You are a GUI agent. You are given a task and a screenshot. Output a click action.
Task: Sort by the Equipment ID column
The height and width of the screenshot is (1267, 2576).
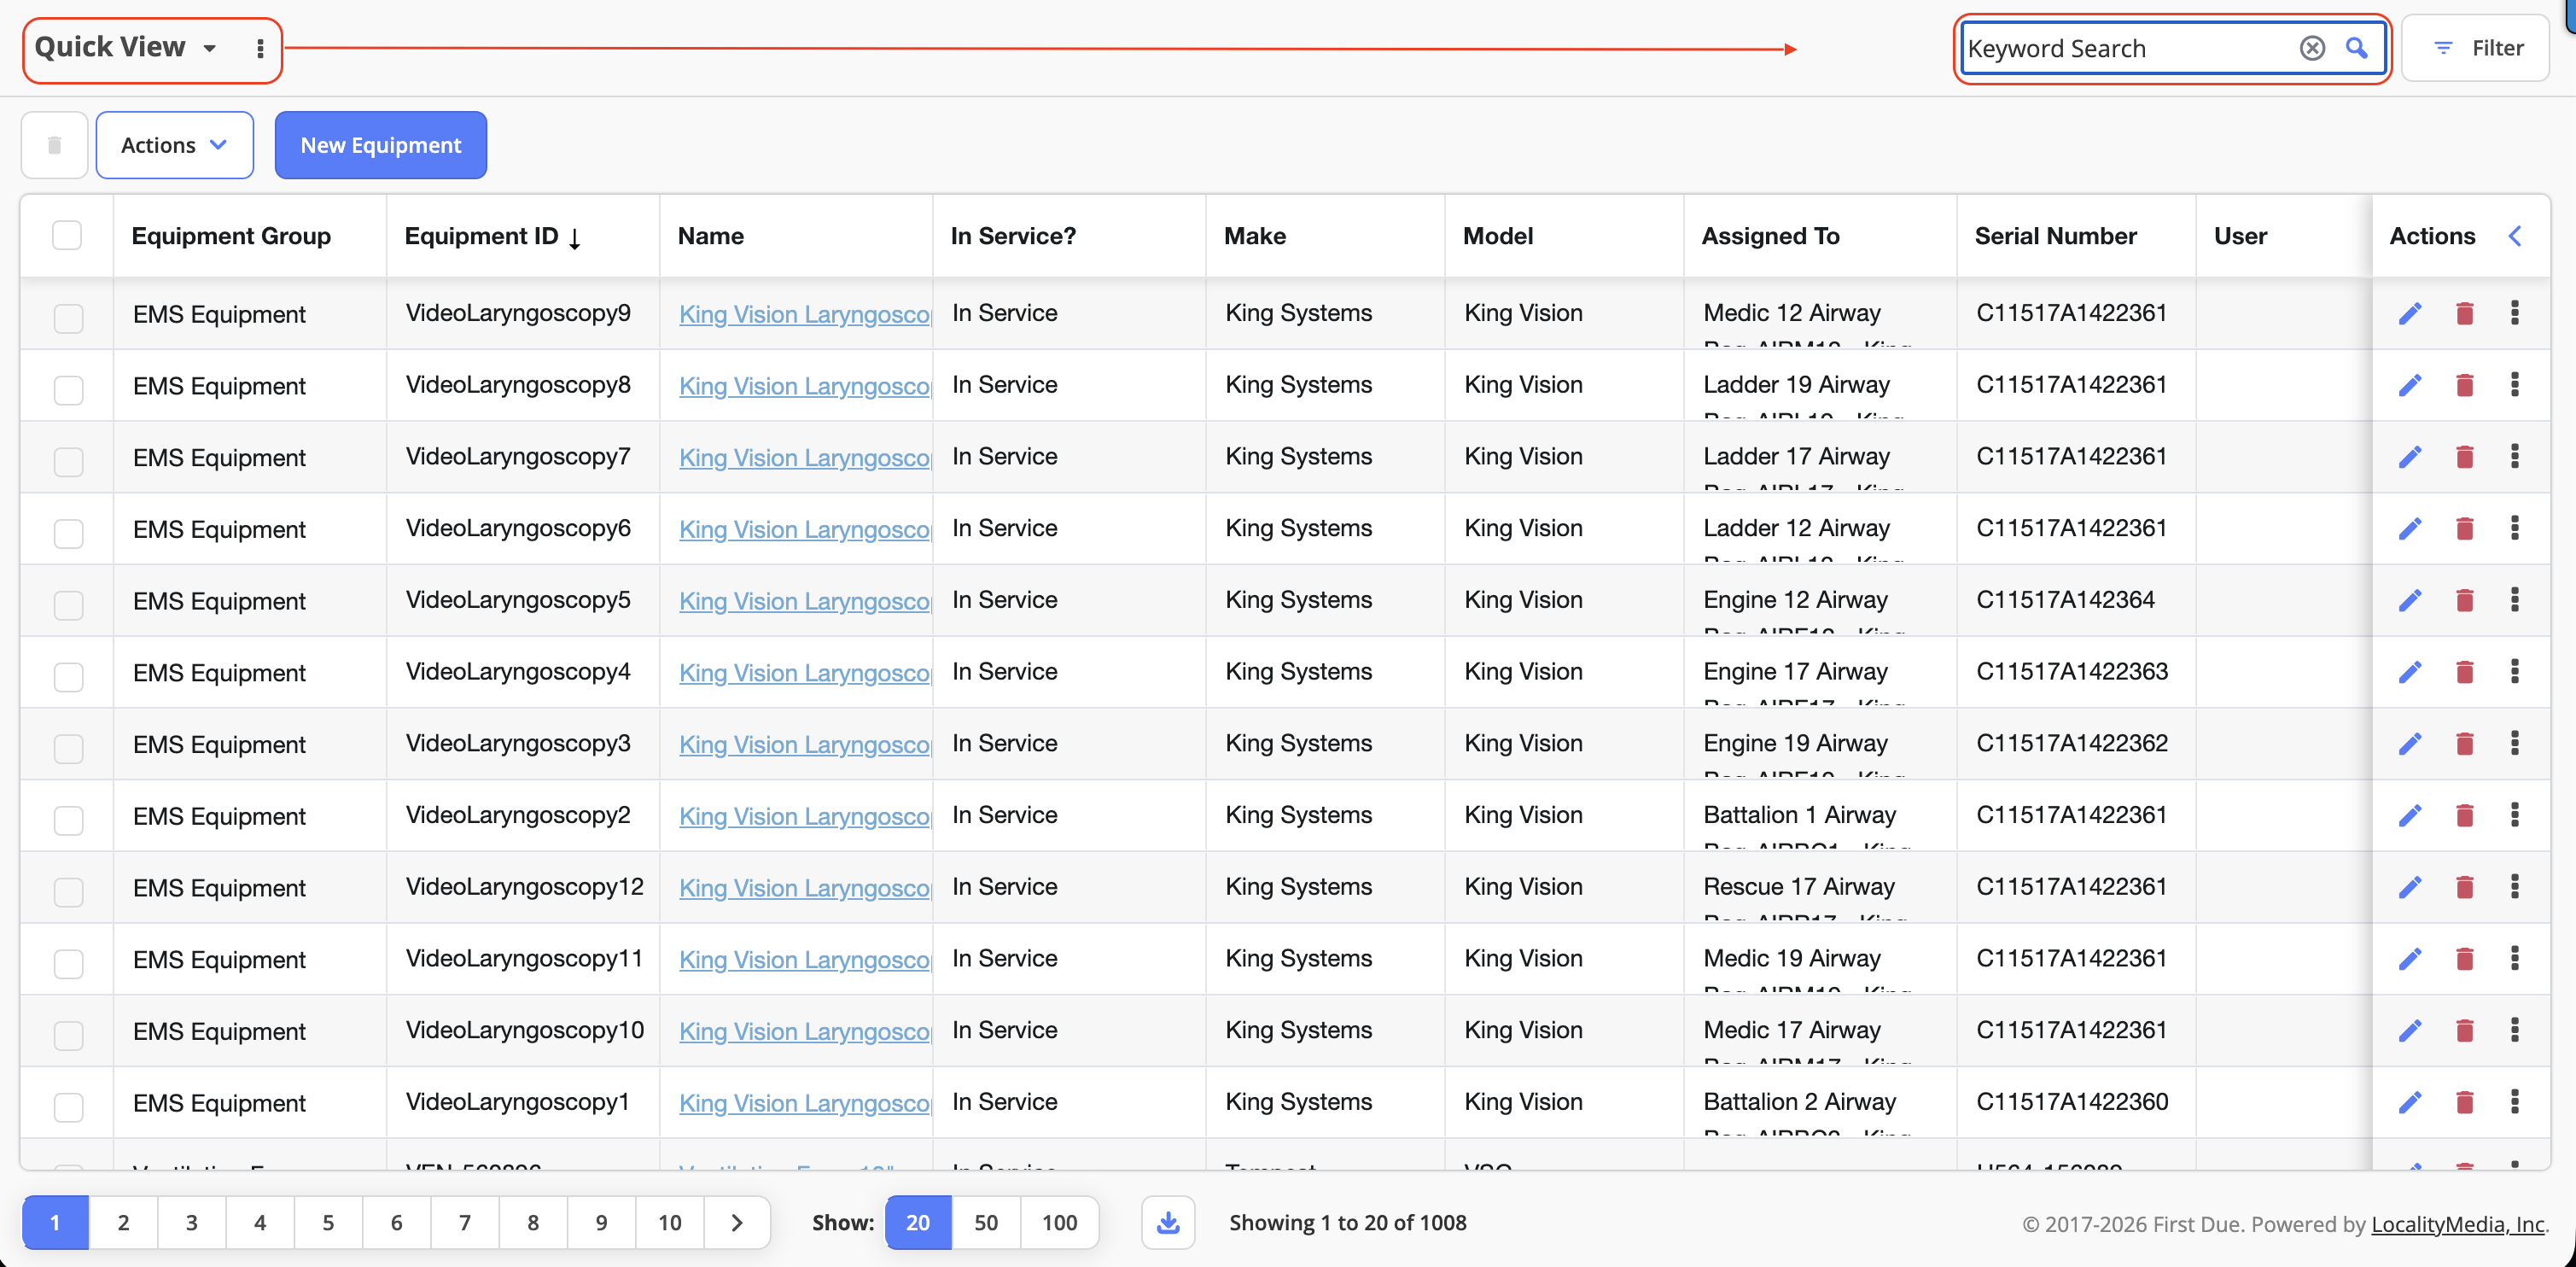coord(492,236)
